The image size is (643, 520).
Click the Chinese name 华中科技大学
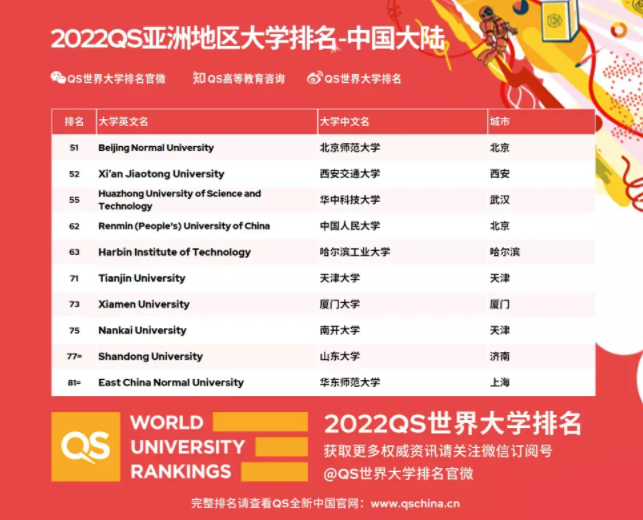[x=350, y=200]
